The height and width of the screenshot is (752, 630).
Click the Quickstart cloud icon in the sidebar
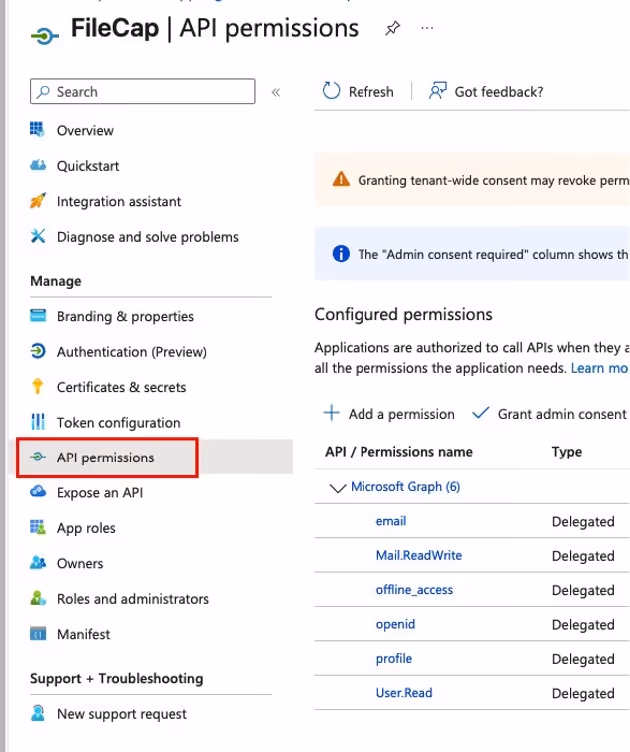(38, 166)
